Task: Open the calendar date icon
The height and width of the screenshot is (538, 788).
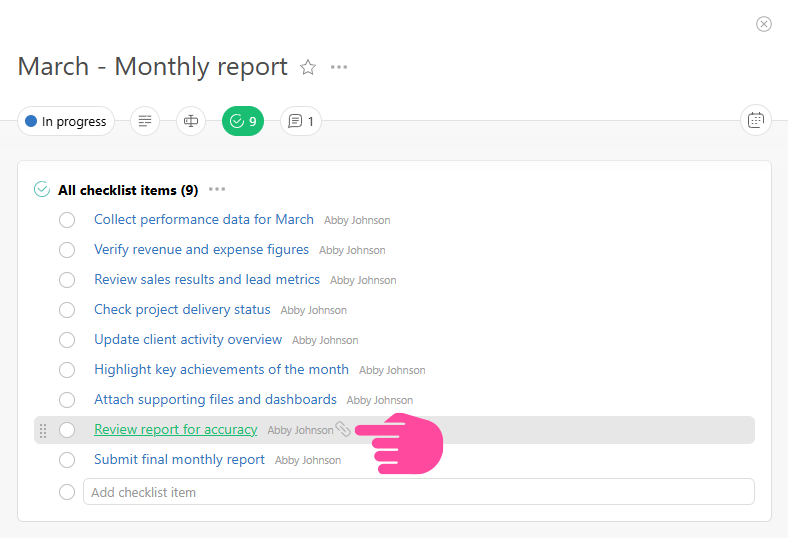Action: (x=756, y=121)
